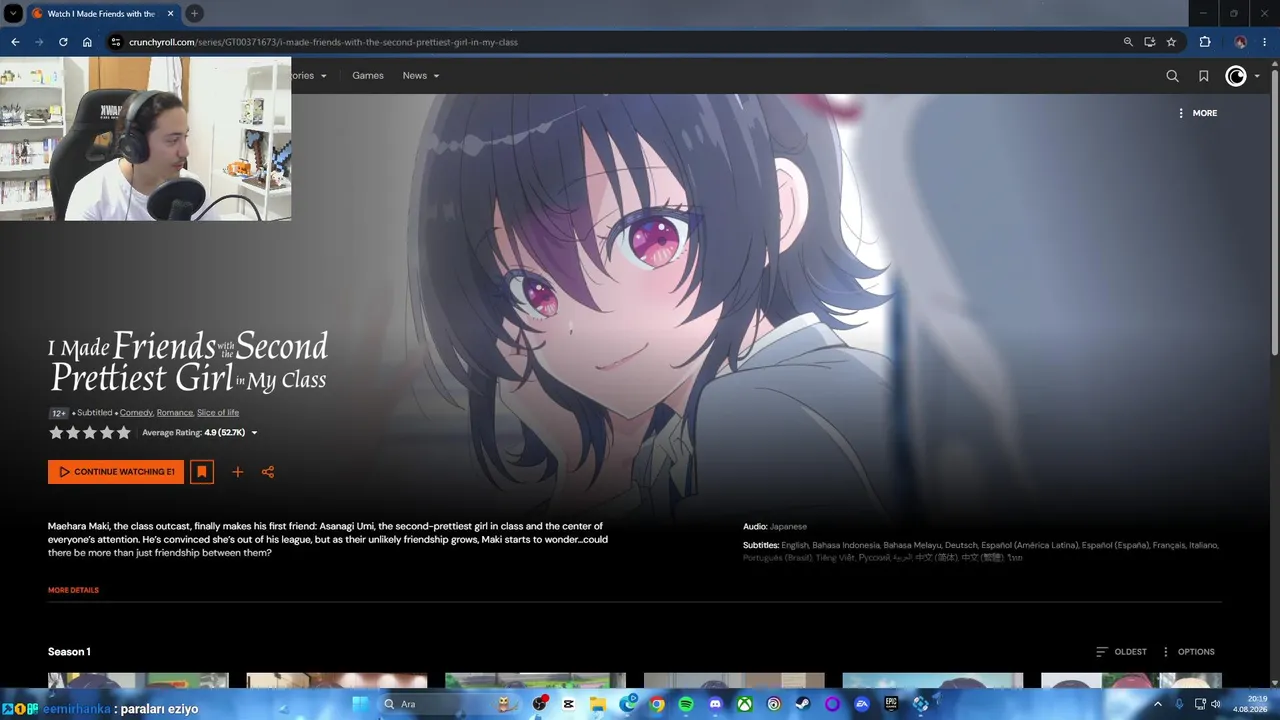
Task: Open the Windows Start menu
Action: (361, 704)
